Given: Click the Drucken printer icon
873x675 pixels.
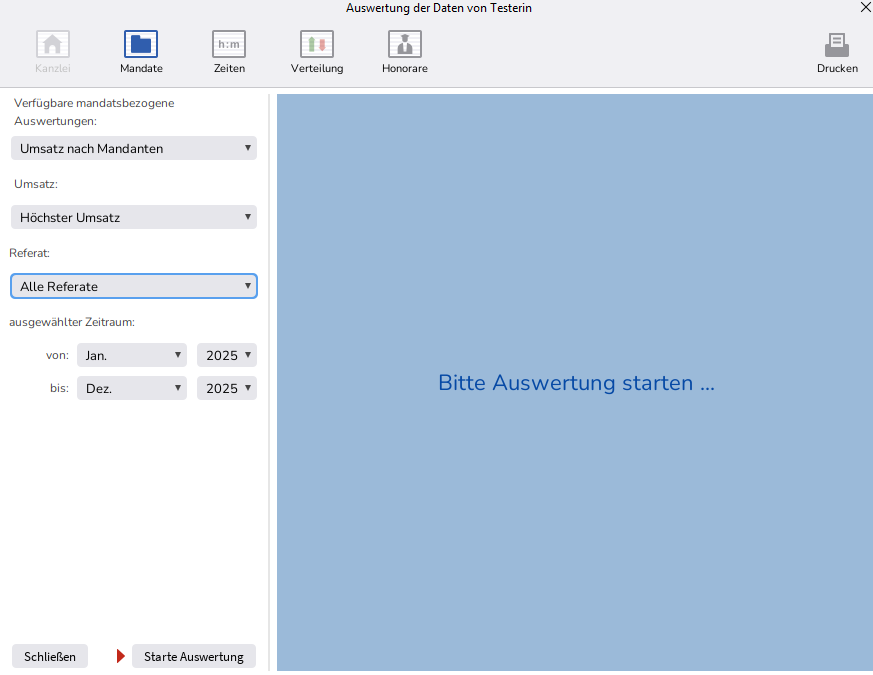Looking at the screenshot, I should click(x=837, y=45).
